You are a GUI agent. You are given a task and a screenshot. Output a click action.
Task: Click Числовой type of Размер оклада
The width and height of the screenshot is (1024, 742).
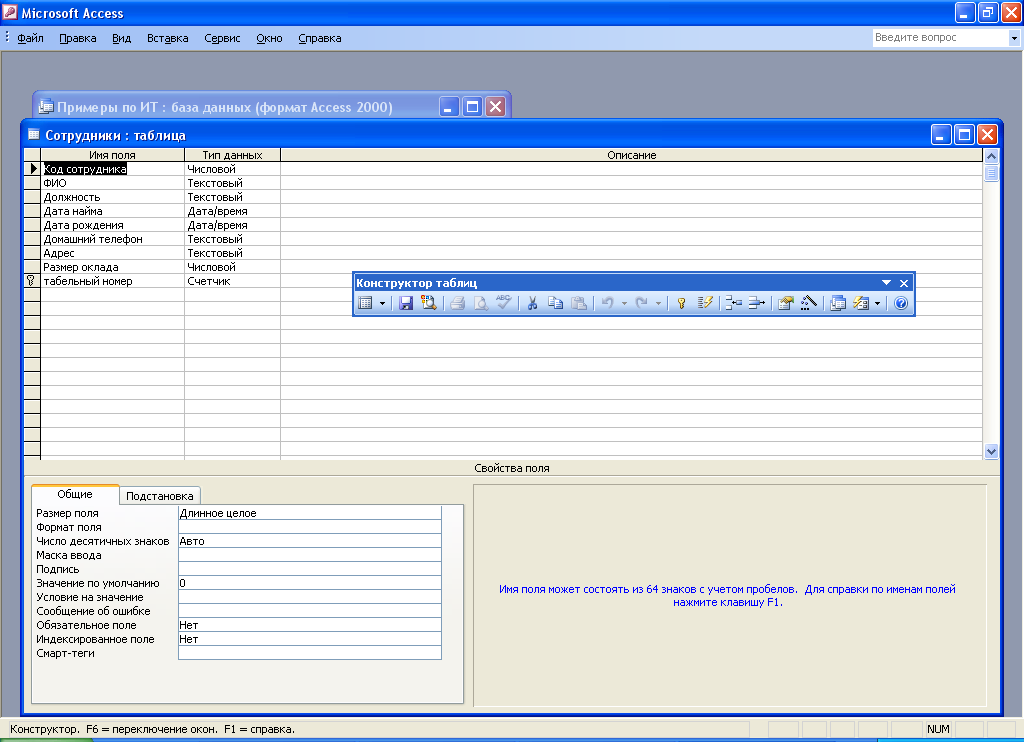tap(232, 267)
